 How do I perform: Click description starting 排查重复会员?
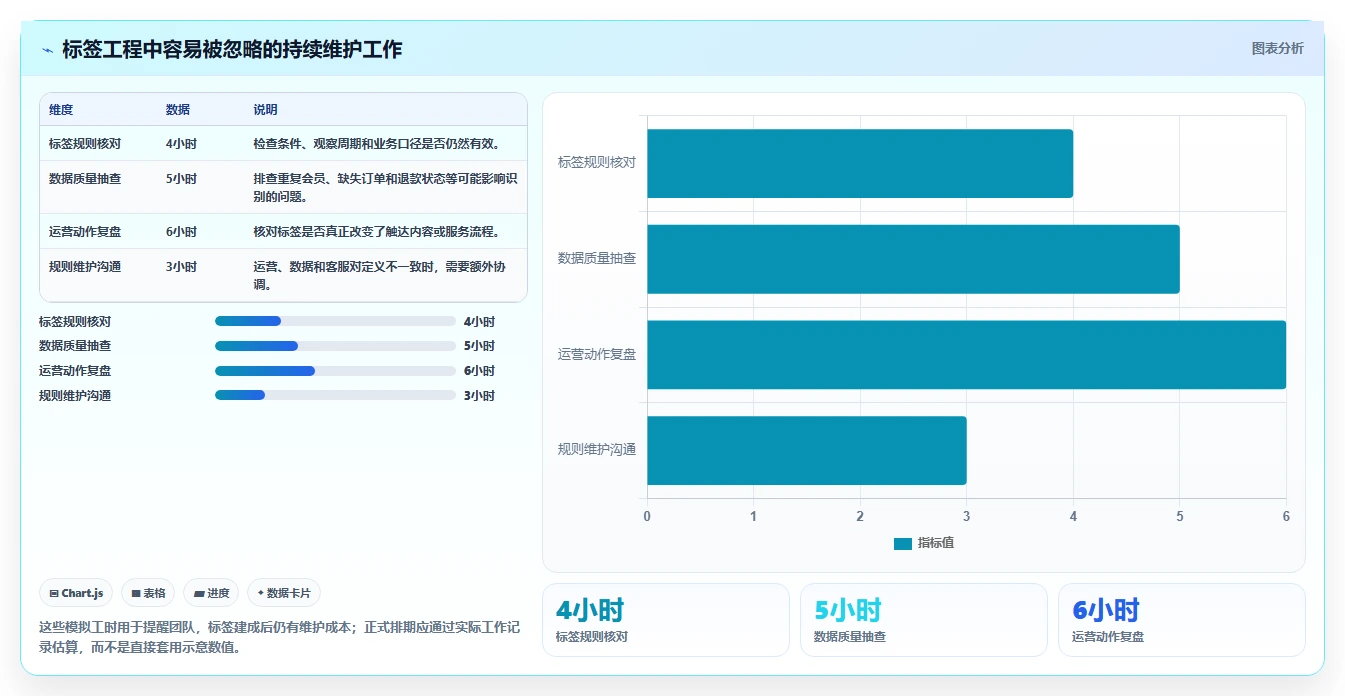[x=385, y=187]
